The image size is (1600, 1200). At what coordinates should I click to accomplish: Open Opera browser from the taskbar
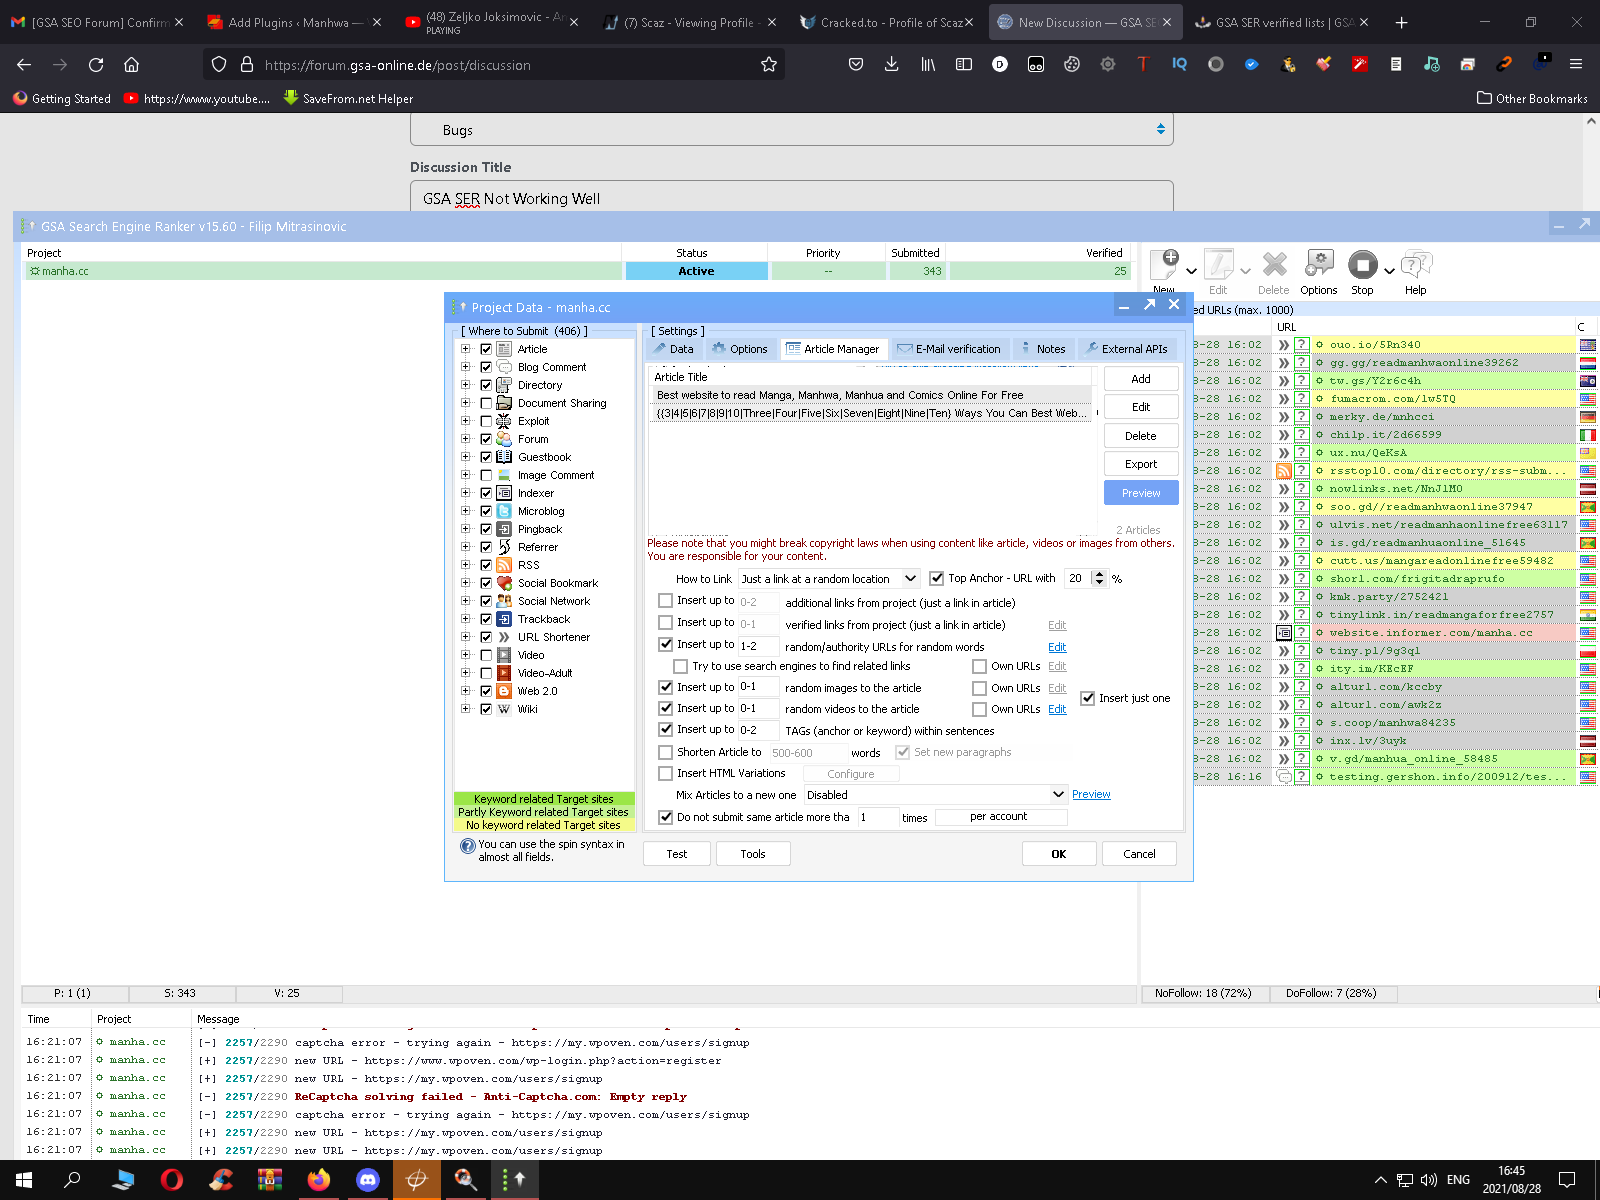point(172,1180)
